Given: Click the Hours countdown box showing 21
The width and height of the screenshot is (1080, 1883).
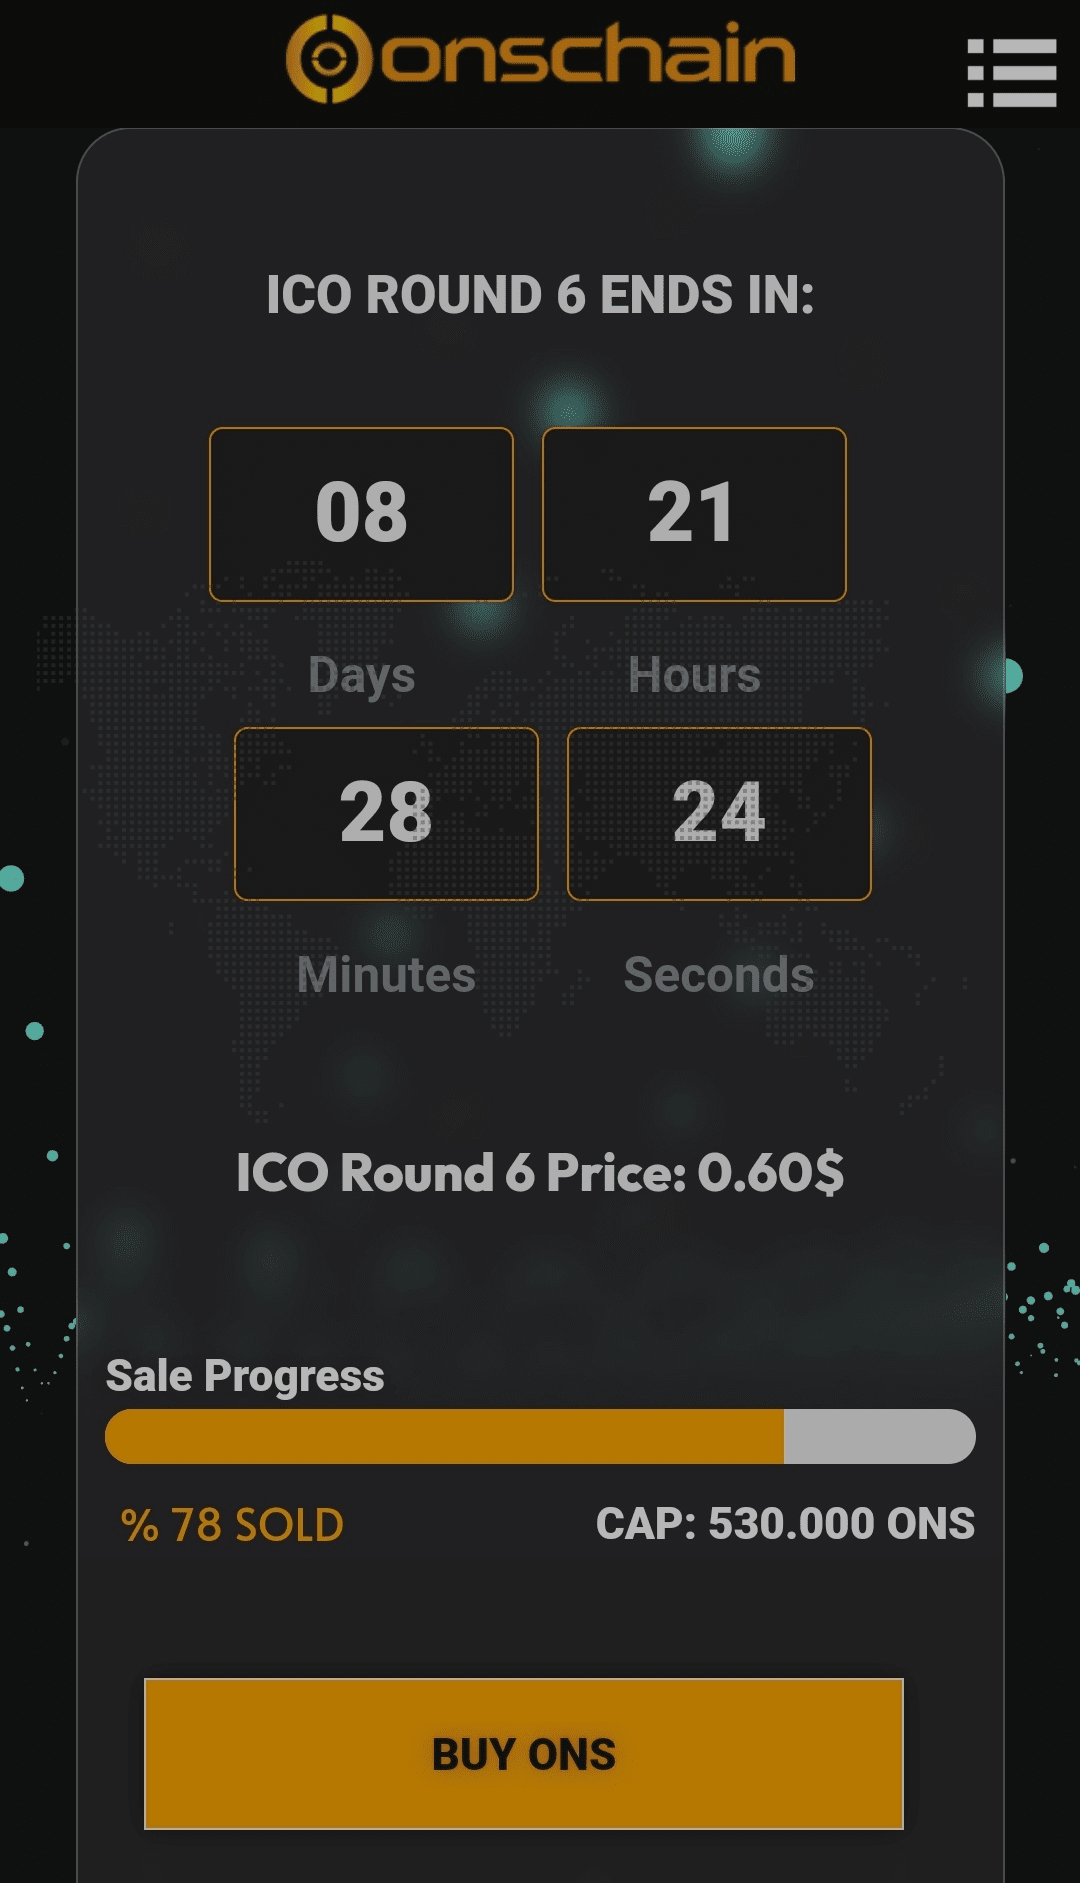Looking at the screenshot, I should tap(694, 514).
